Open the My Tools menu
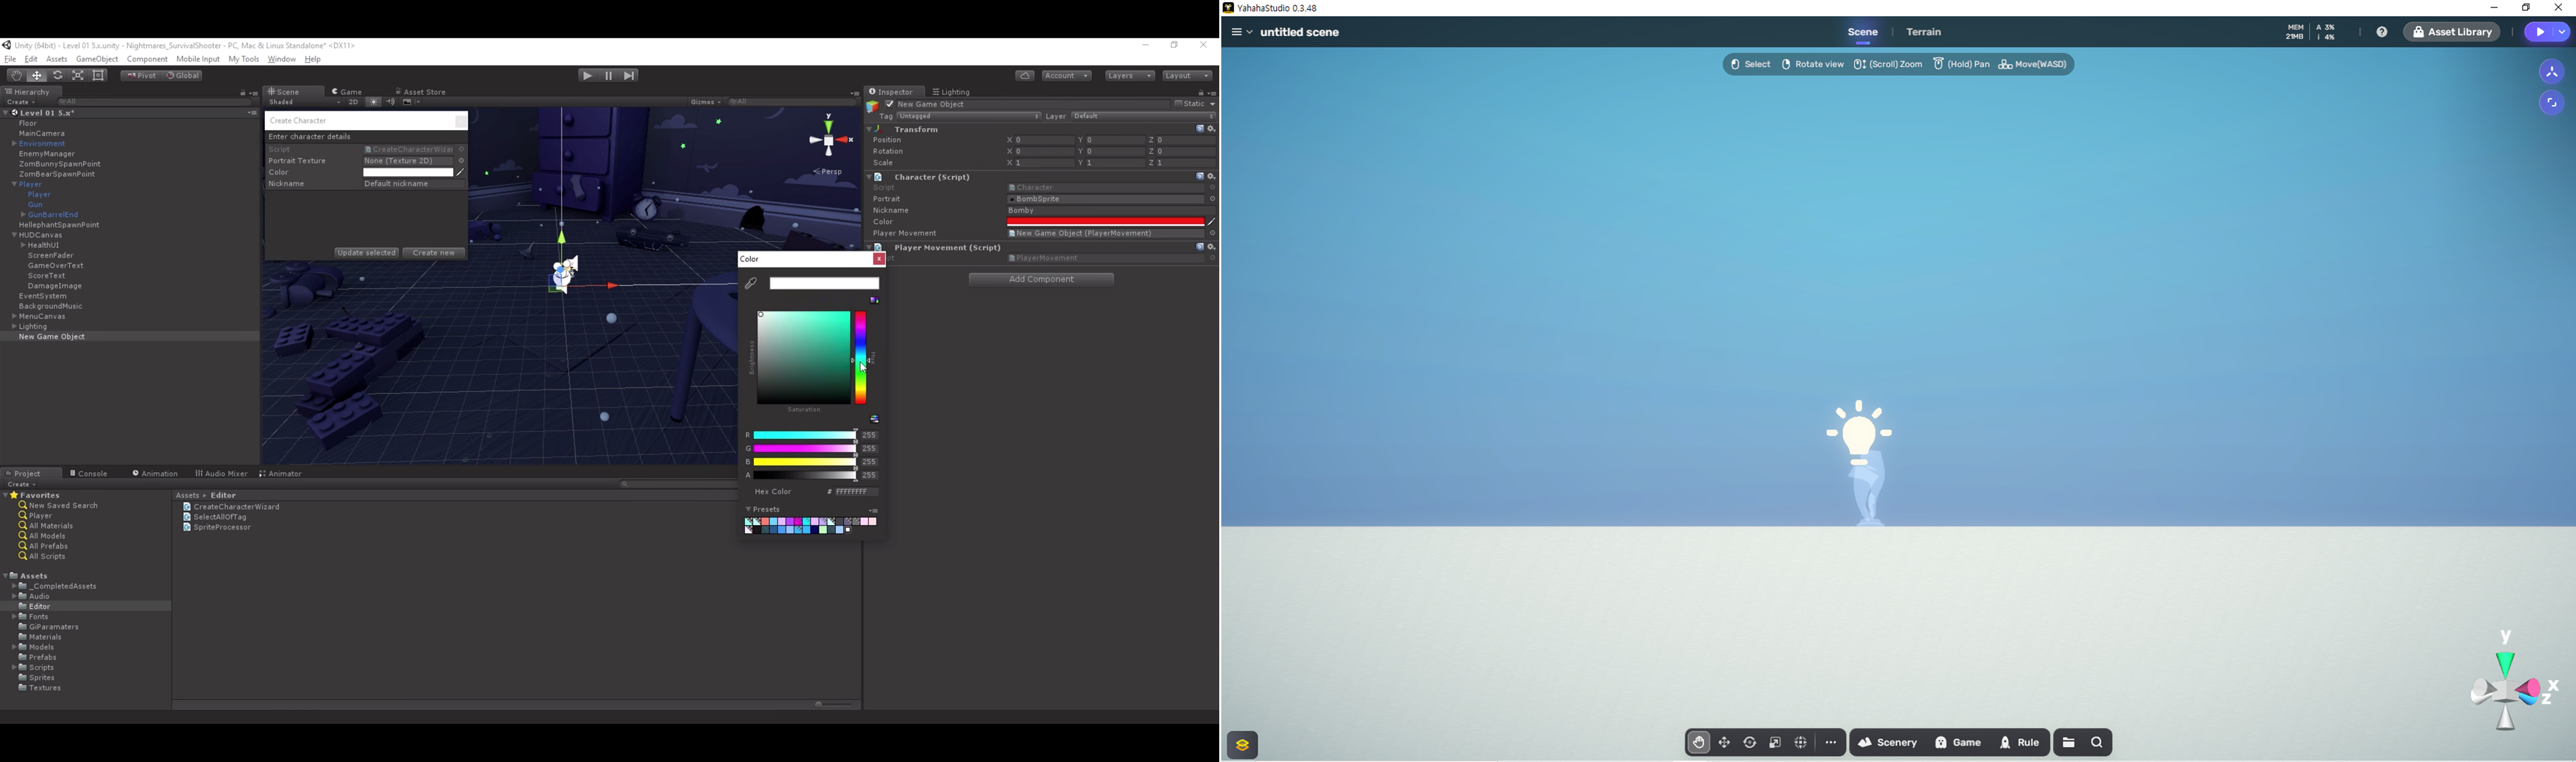Viewport: 2576px width, 762px height. click(244, 59)
